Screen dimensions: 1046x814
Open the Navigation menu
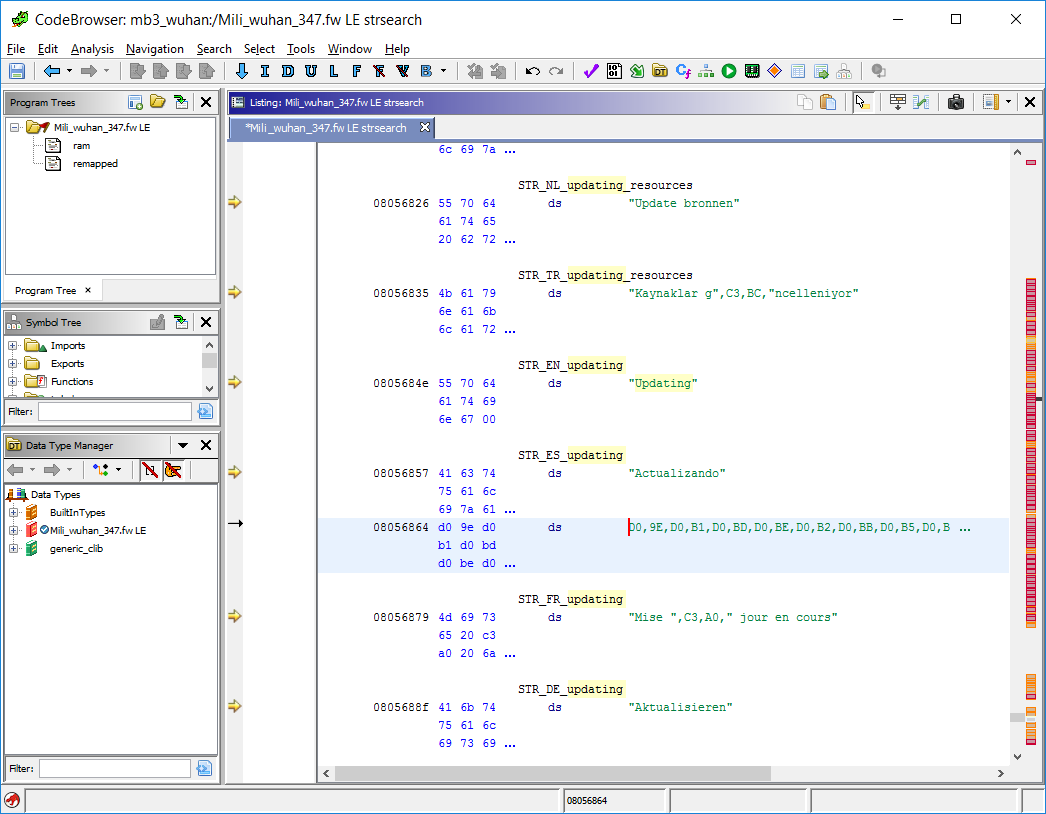[x=155, y=49]
